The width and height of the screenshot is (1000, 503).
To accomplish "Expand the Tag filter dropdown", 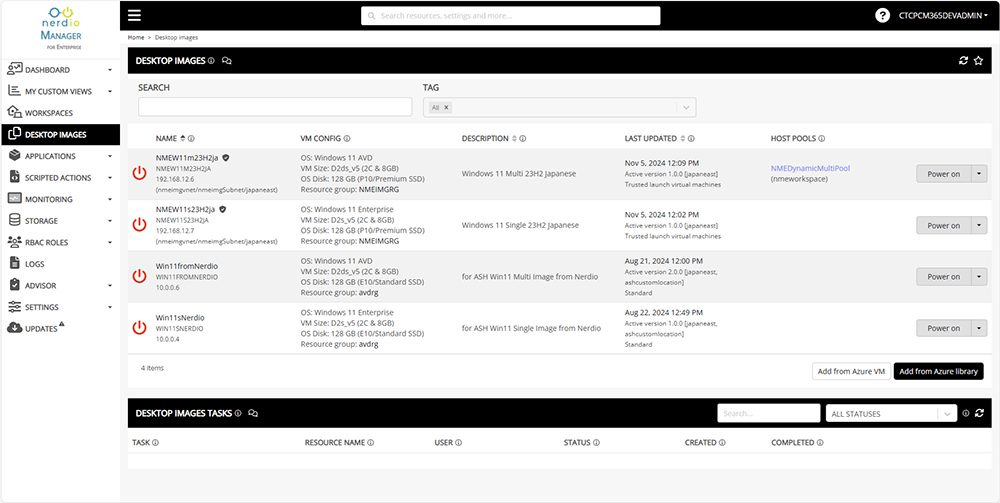I will click(685, 107).
